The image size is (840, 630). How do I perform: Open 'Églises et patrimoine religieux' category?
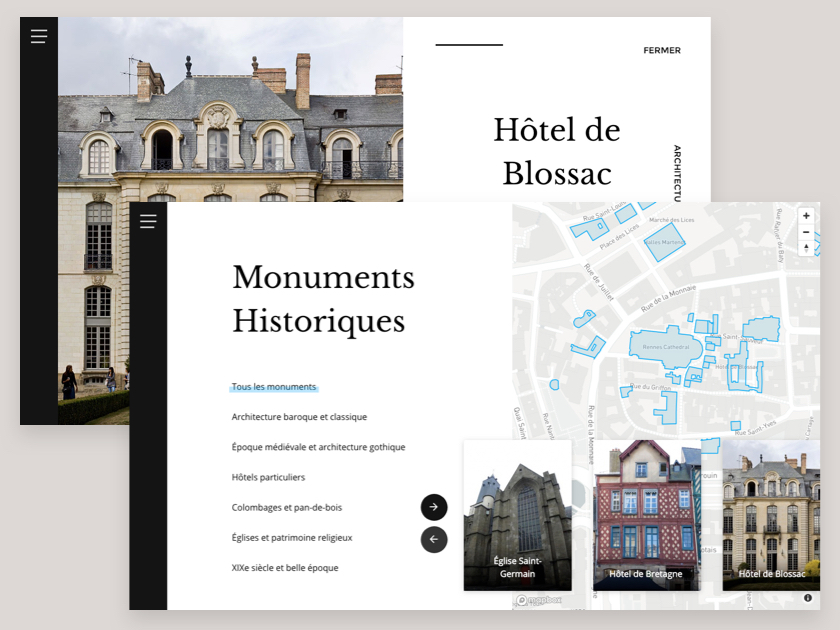[292, 537]
